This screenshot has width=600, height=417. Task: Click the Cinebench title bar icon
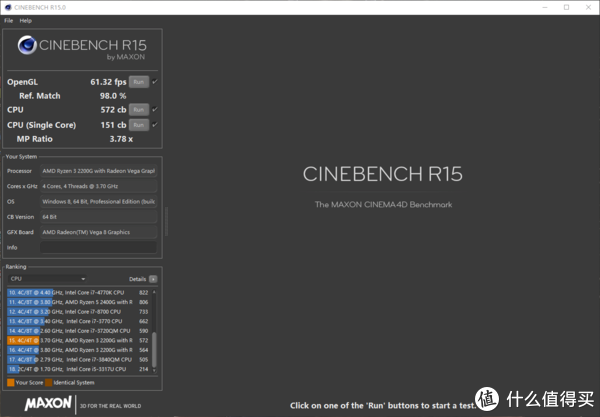(x=8, y=7)
